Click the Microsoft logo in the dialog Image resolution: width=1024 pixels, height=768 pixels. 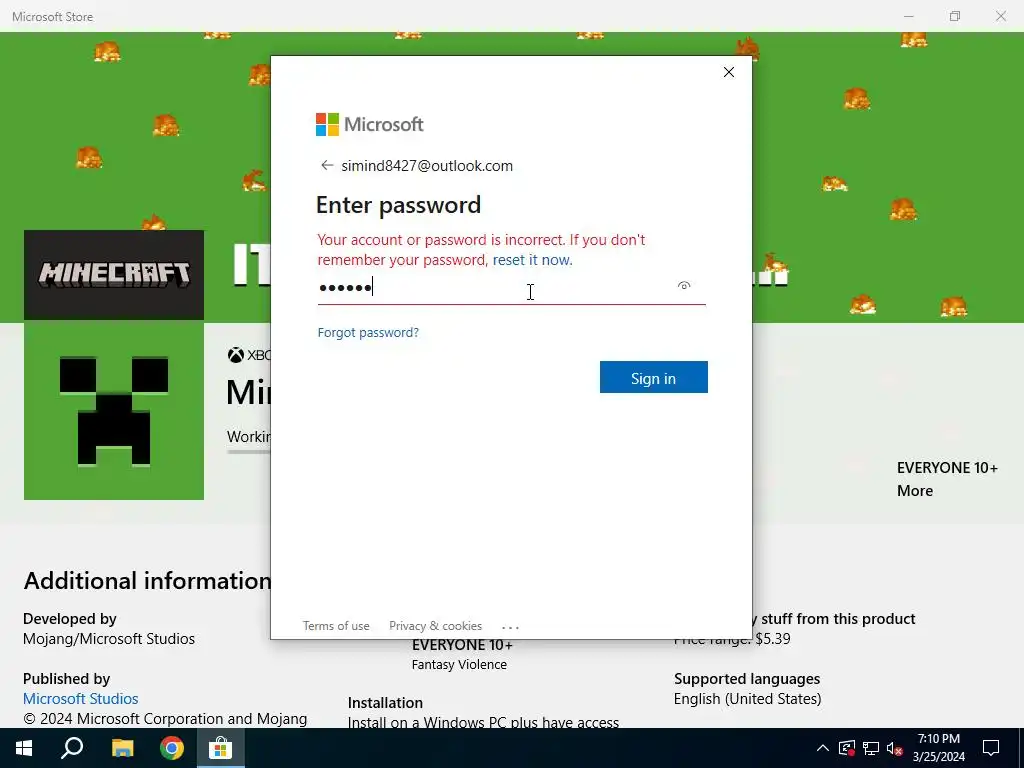tap(370, 124)
